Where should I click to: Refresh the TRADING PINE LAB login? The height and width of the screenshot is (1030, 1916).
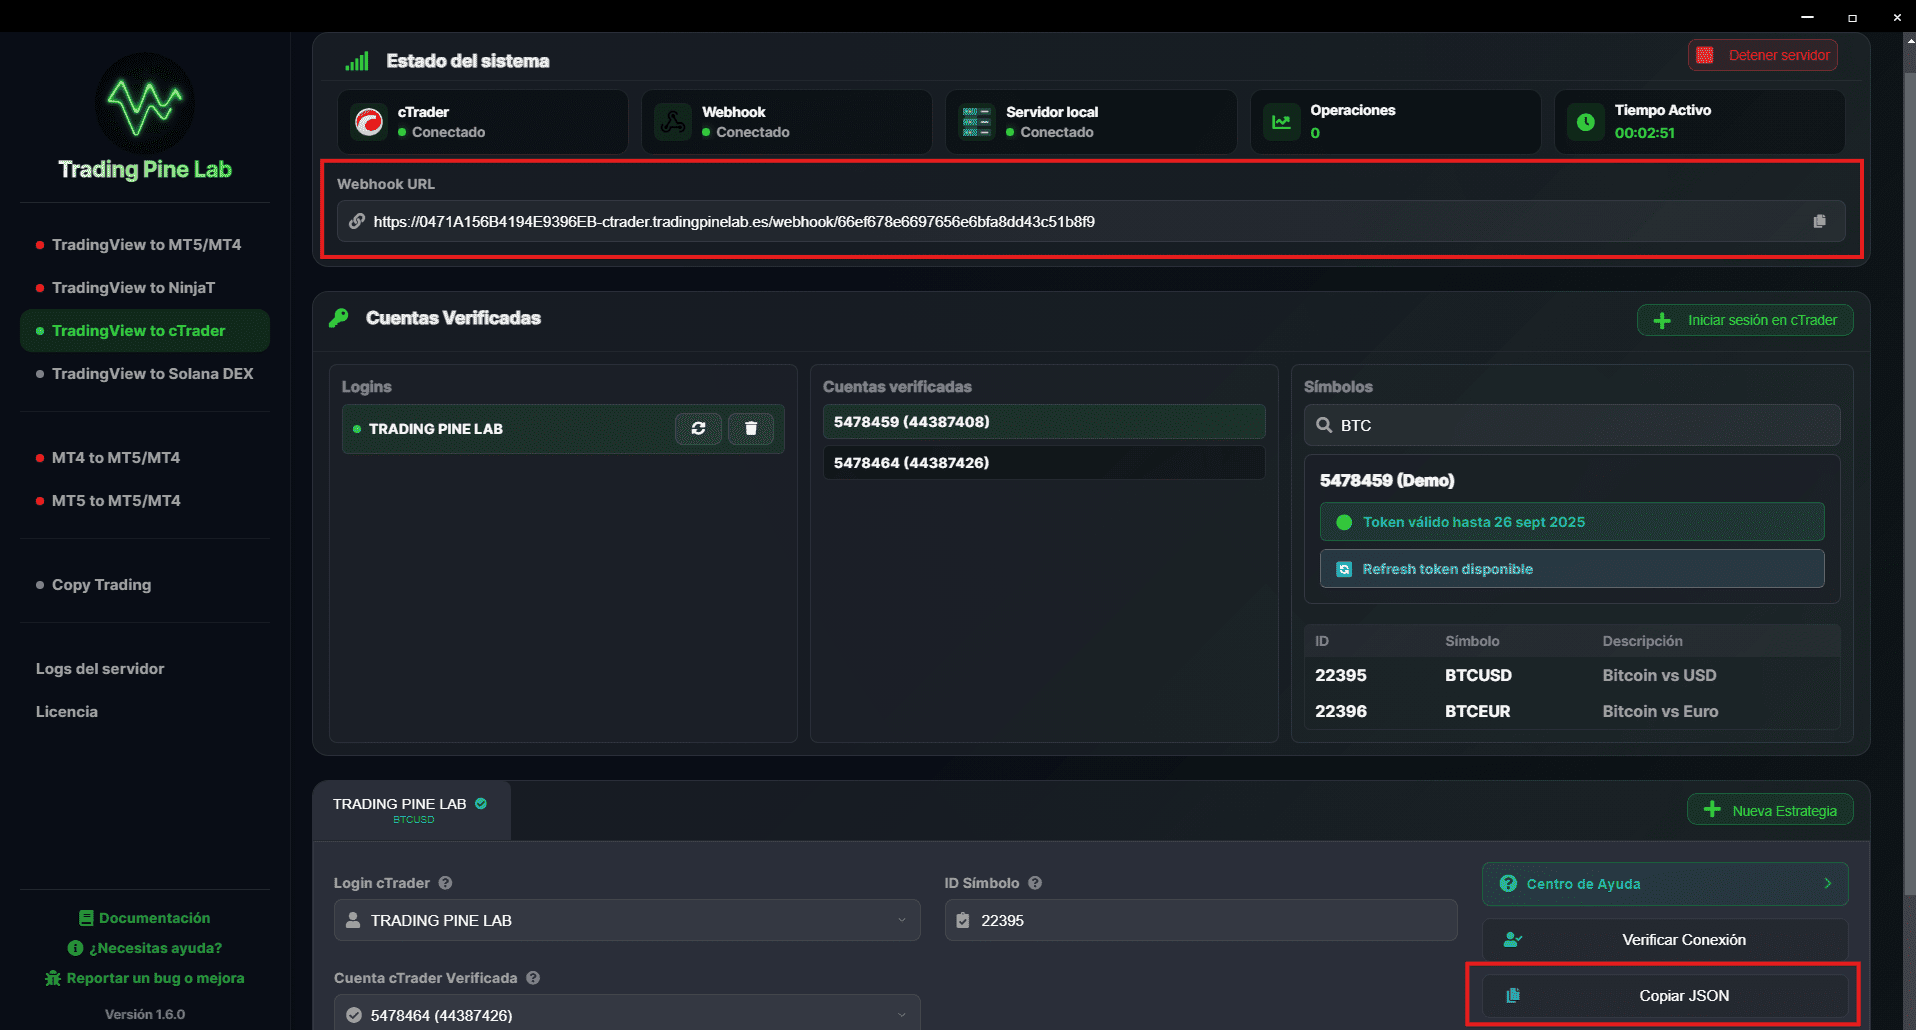(x=698, y=428)
